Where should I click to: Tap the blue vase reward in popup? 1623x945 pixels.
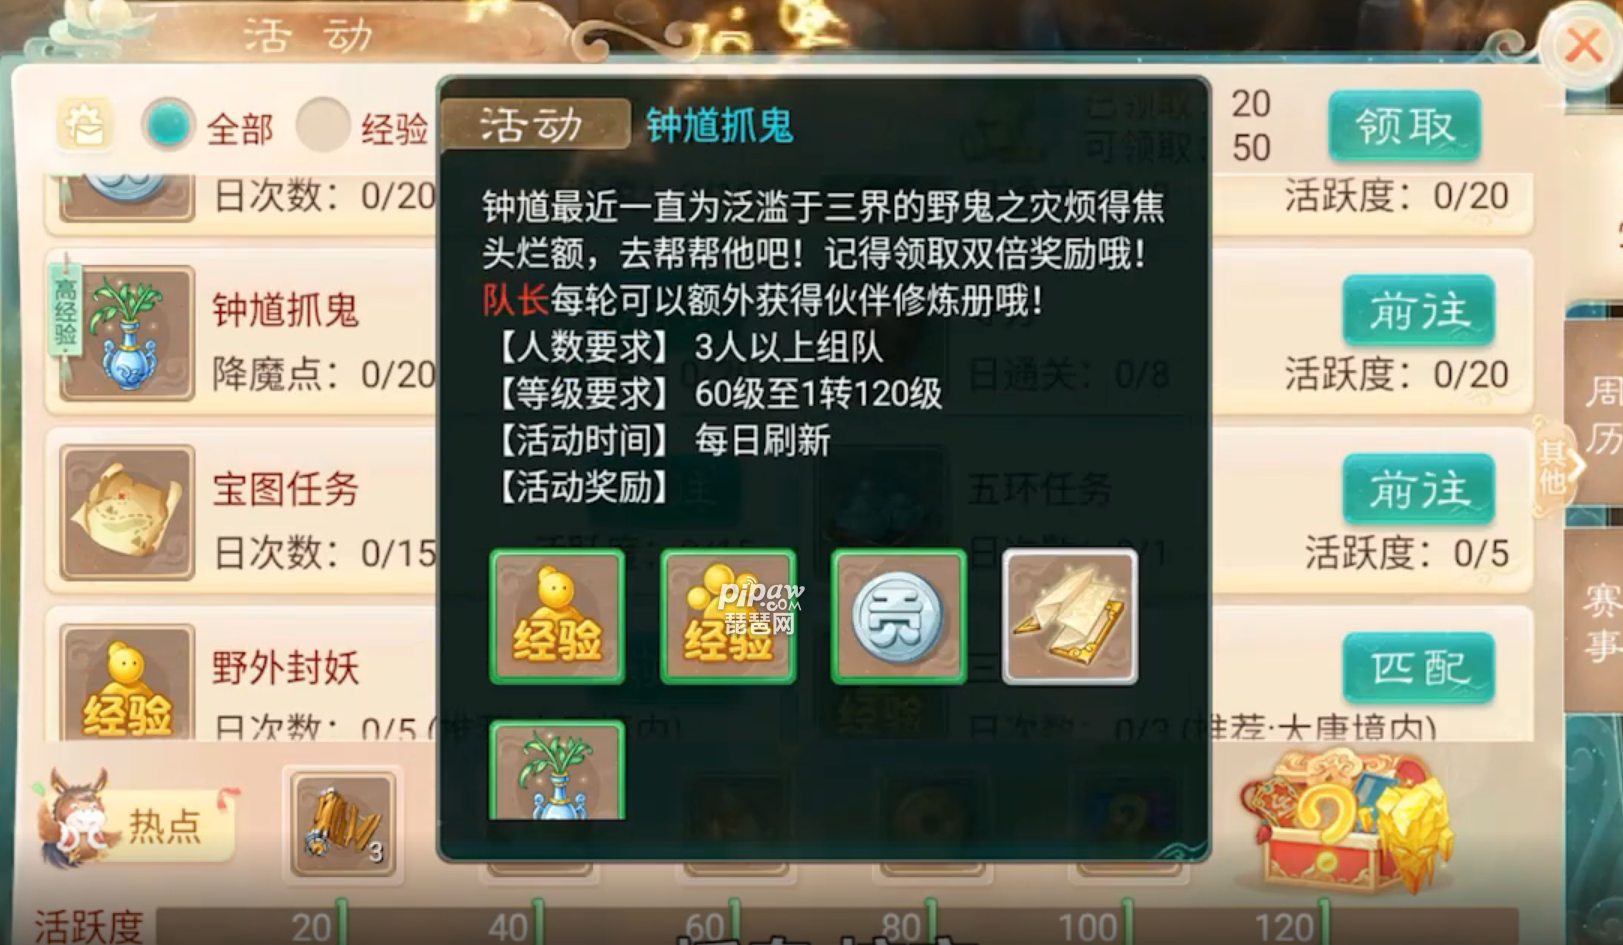coord(557,770)
